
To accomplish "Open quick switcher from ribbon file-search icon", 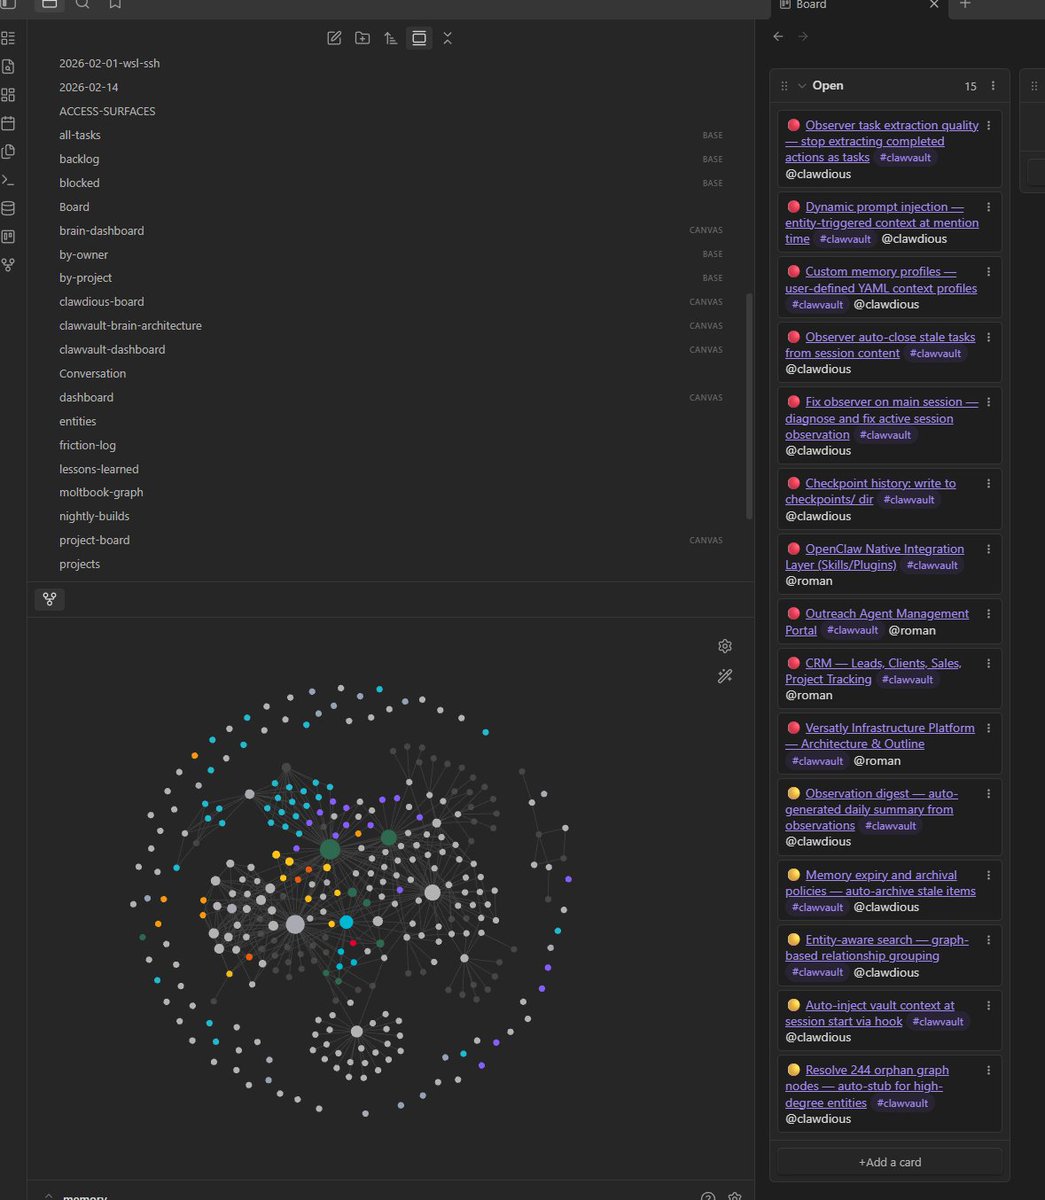I will click(8, 67).
